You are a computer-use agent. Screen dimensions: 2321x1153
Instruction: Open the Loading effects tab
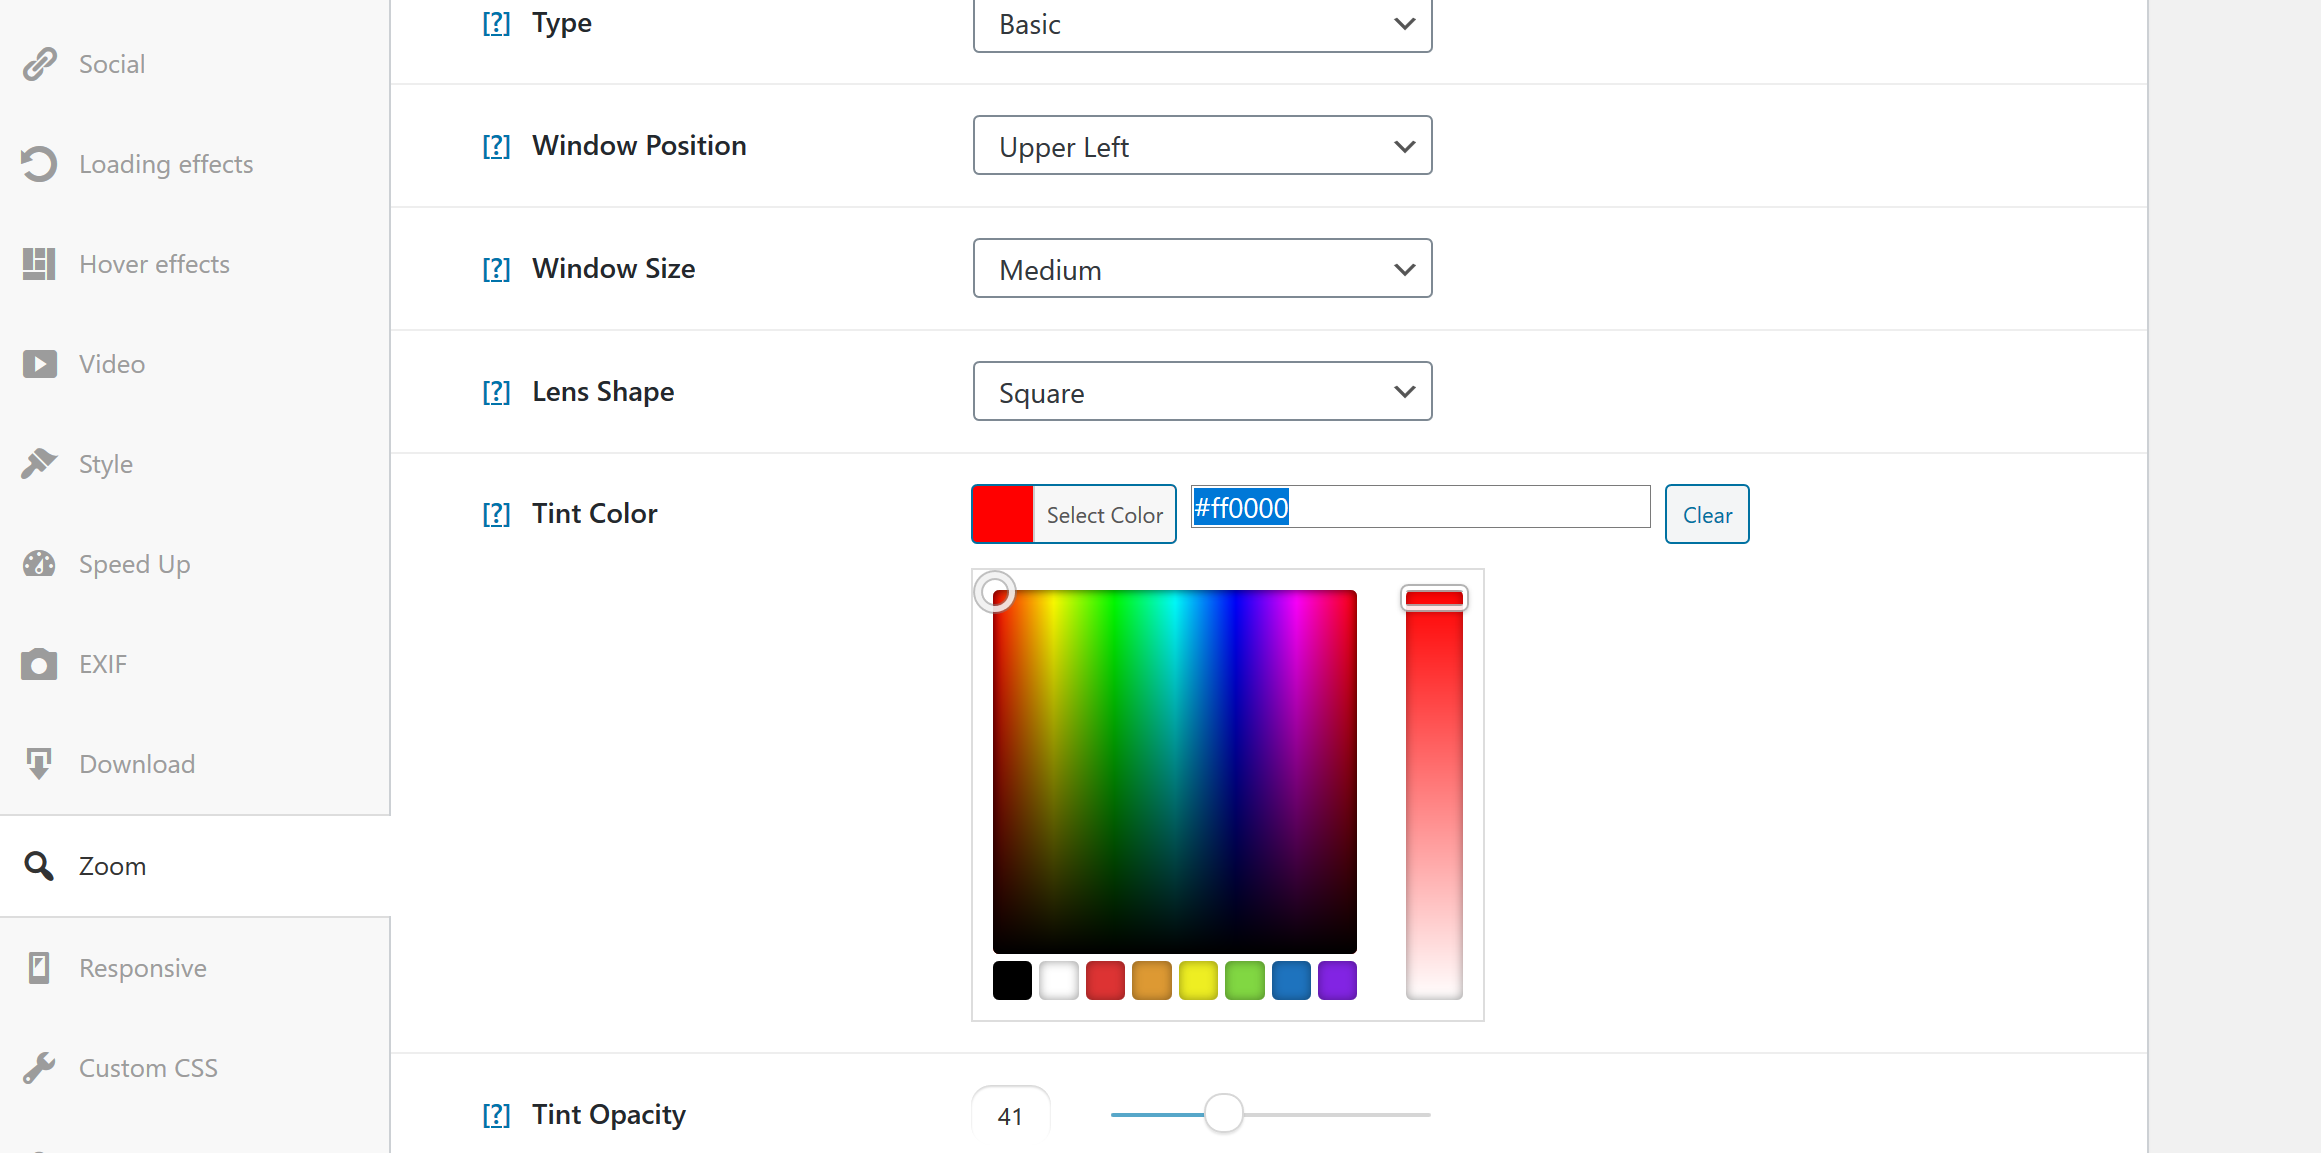coord(195,164)
